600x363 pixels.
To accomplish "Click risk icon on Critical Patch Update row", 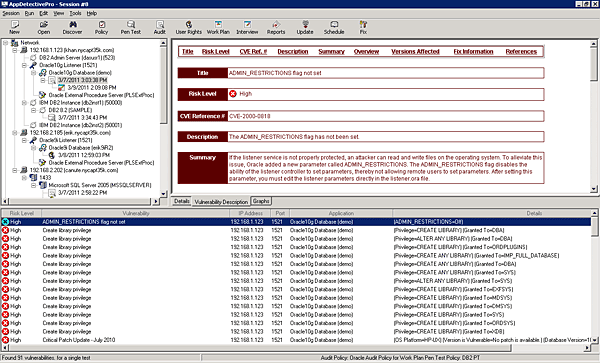I will click(x=5, y=340).
